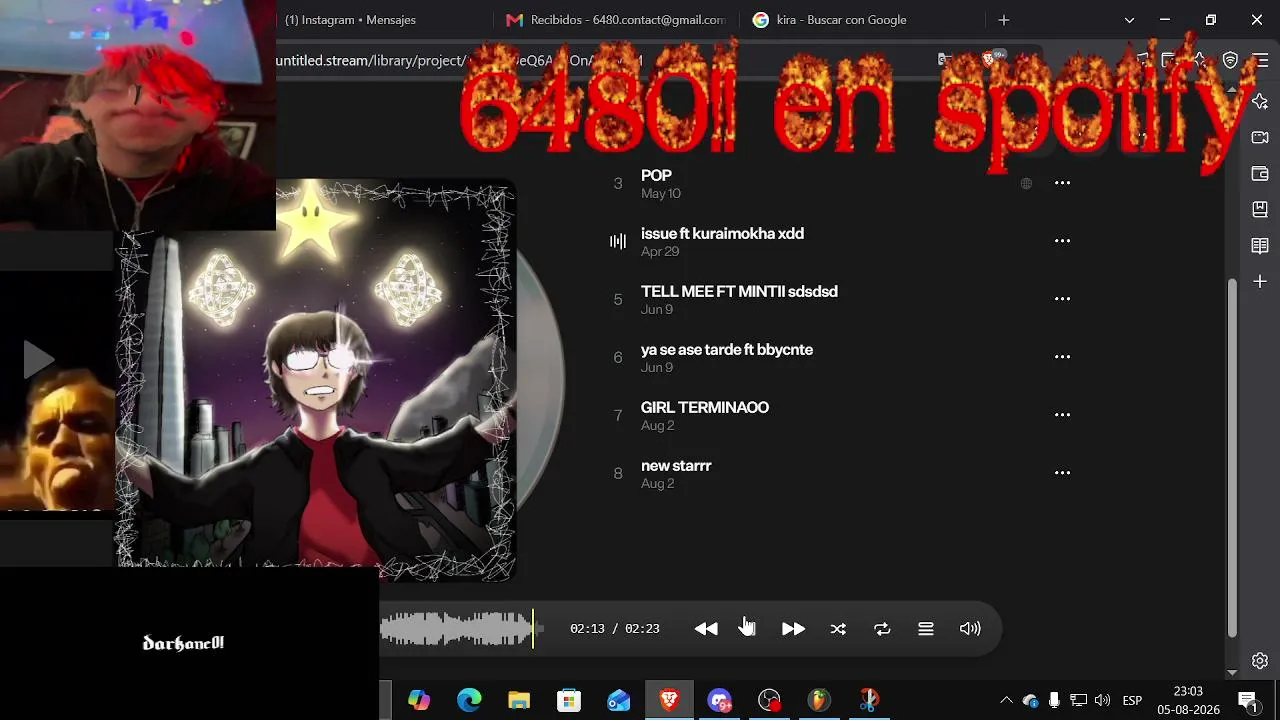Open sidebar settings gear
The height and width of the screenshot is (720, 1280).
point(1260,661)
